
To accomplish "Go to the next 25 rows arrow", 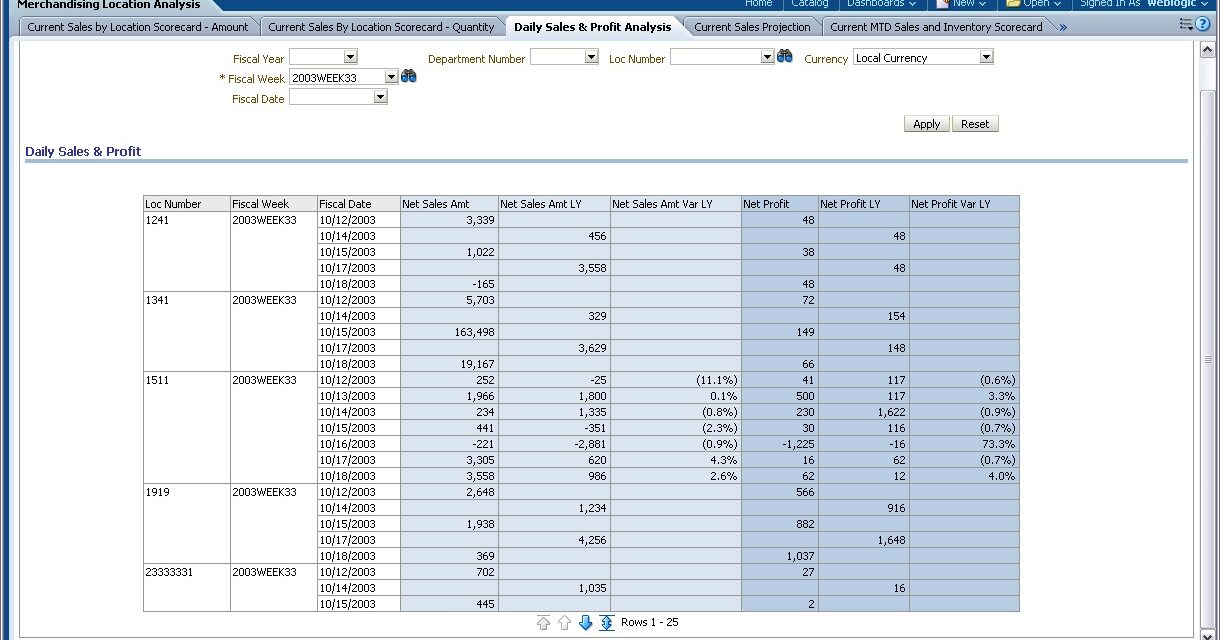I will [x=586, y=622].
